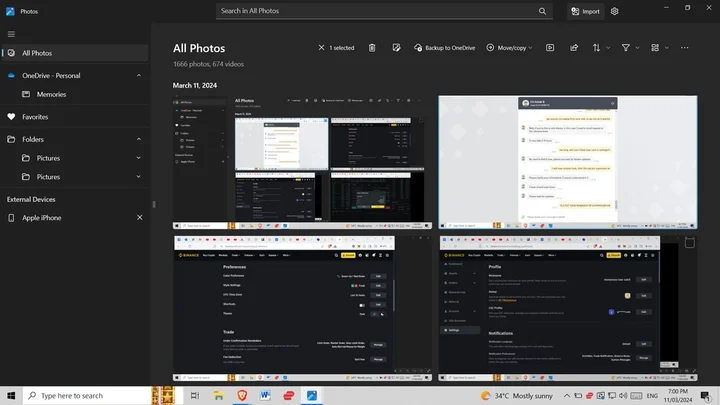Image resolution: width=720 pixels, height=405 pixels.
Task: Click the Favorites heart icon
Action: 11,117
